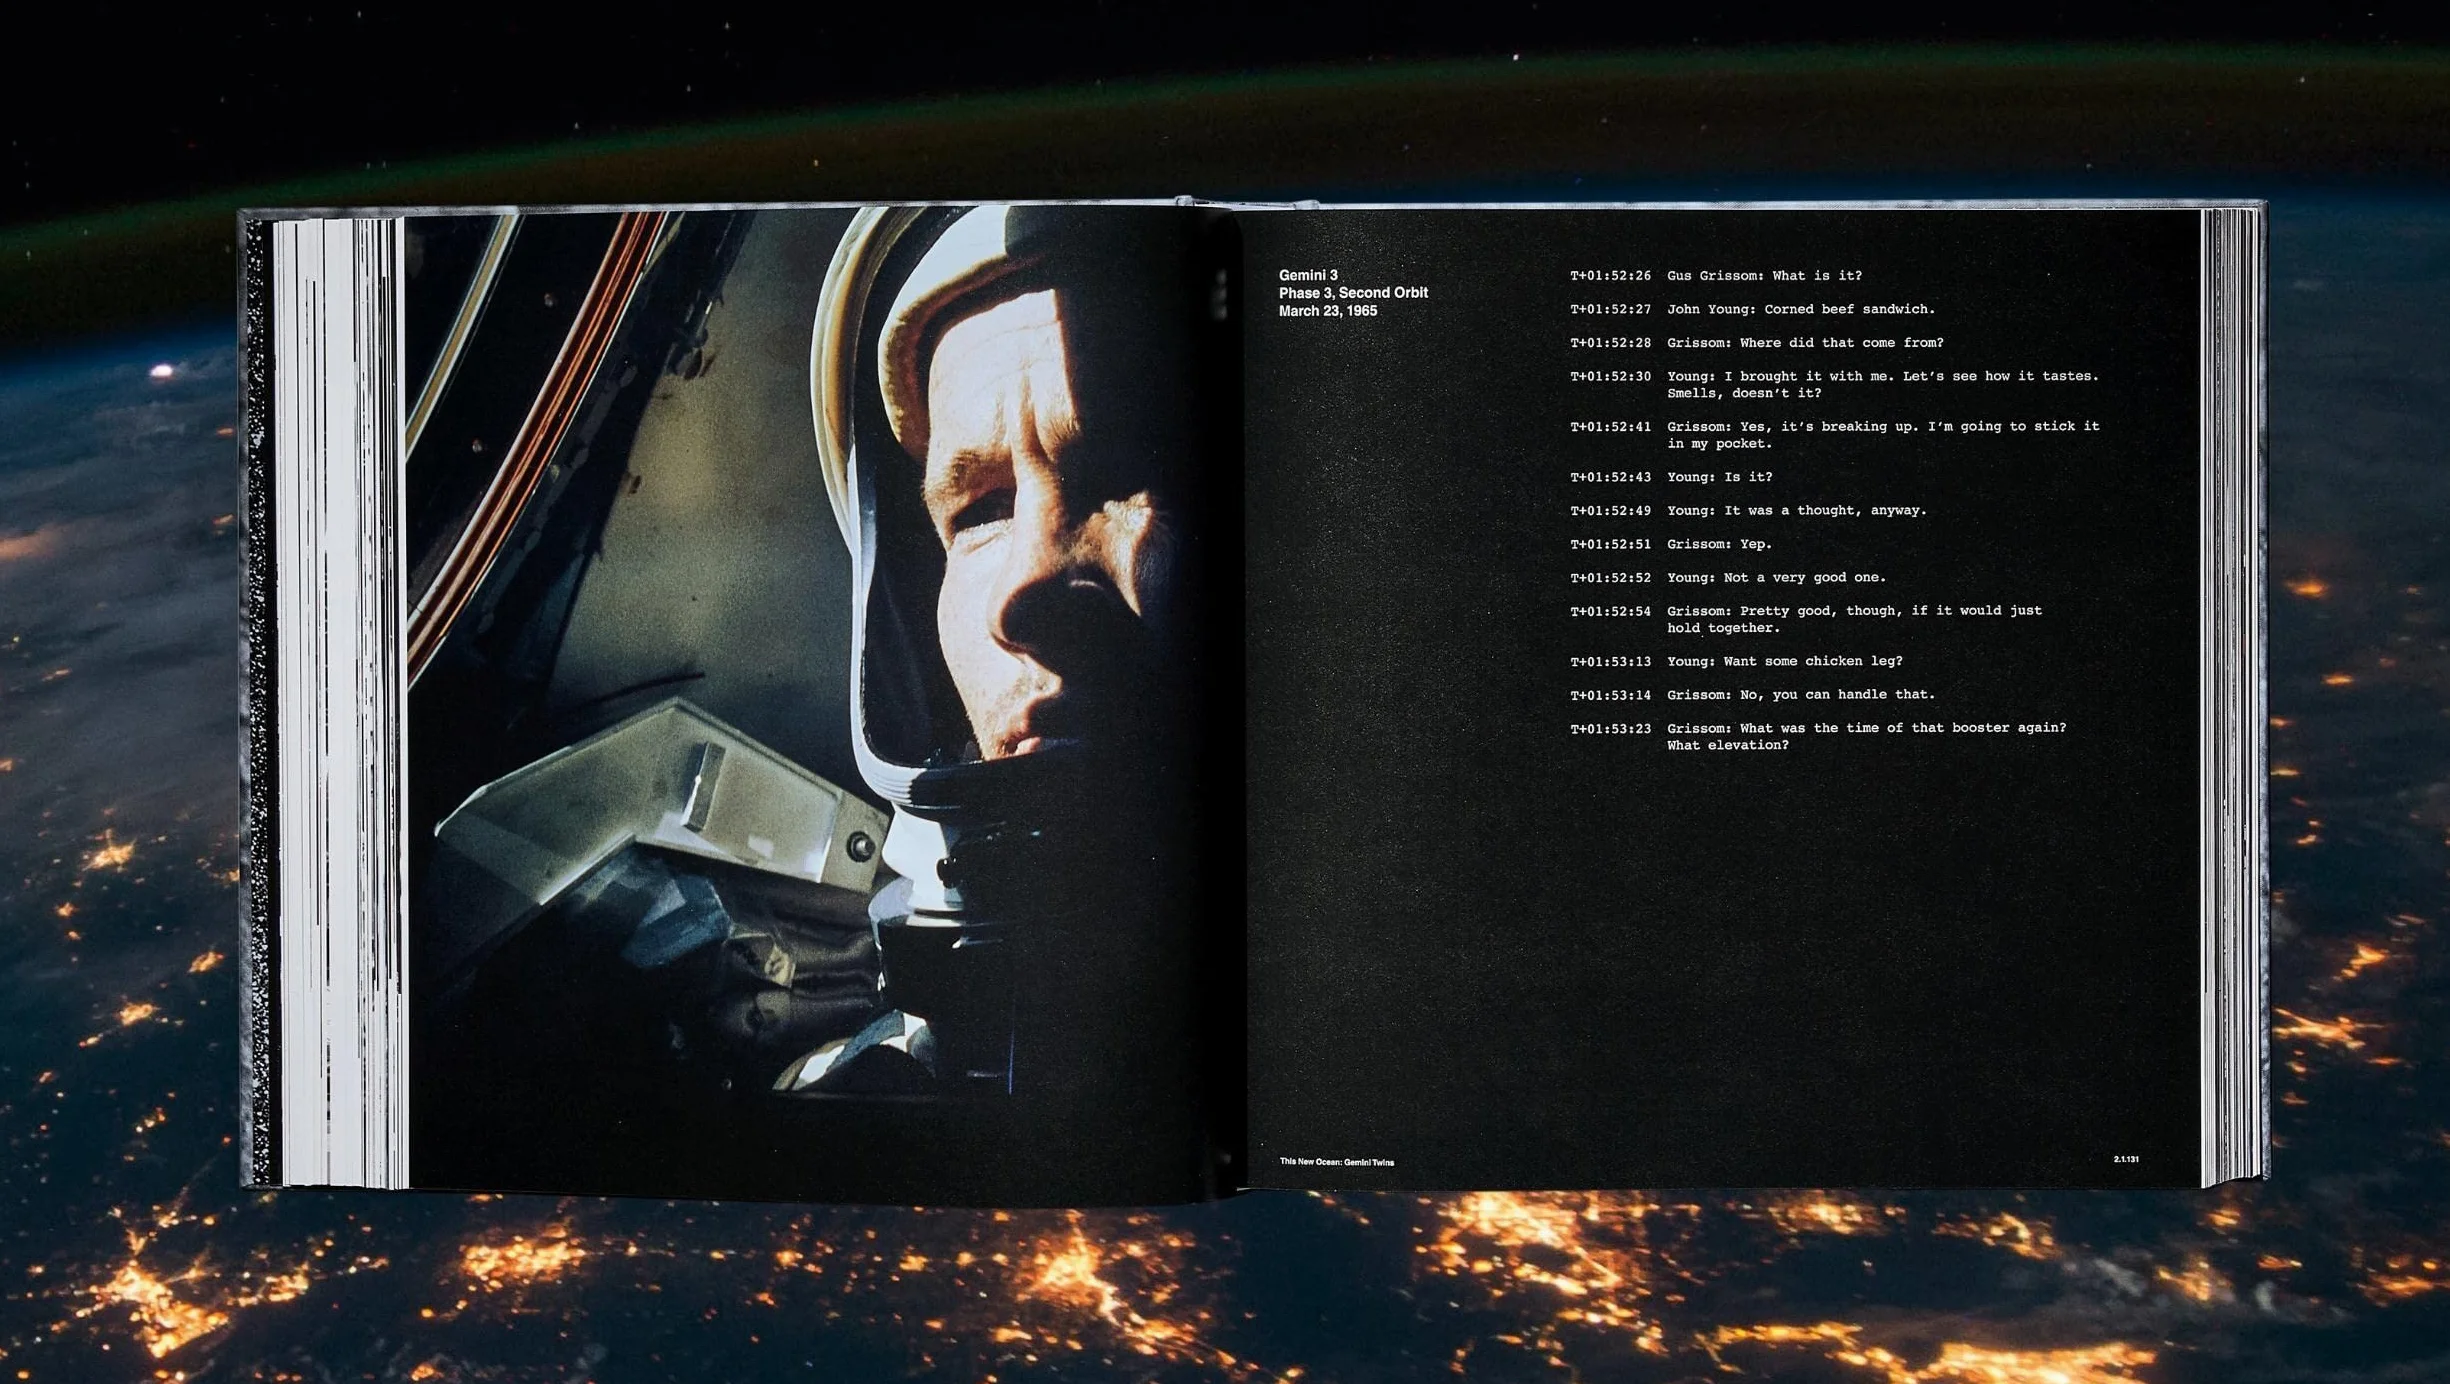The image size is (2450, 1384).
Task: Click timestamp T+01:52:27
Action: tap(1609, 310)
